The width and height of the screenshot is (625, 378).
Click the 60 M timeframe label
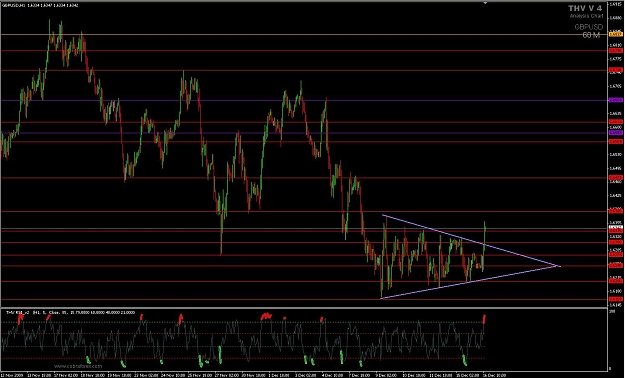(591, 35)
